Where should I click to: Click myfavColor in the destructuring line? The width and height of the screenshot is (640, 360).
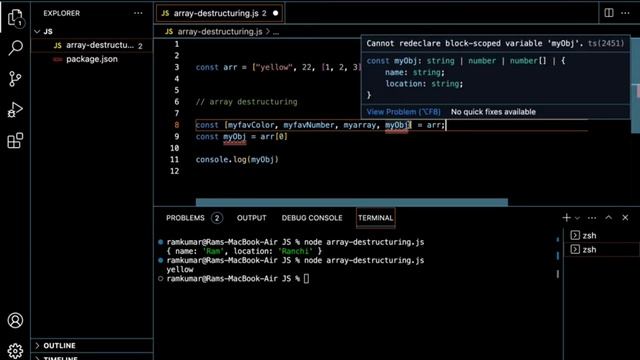251,125
